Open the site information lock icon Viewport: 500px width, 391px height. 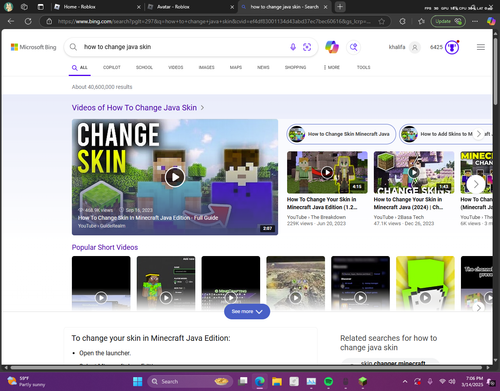[x=49, y=21]
